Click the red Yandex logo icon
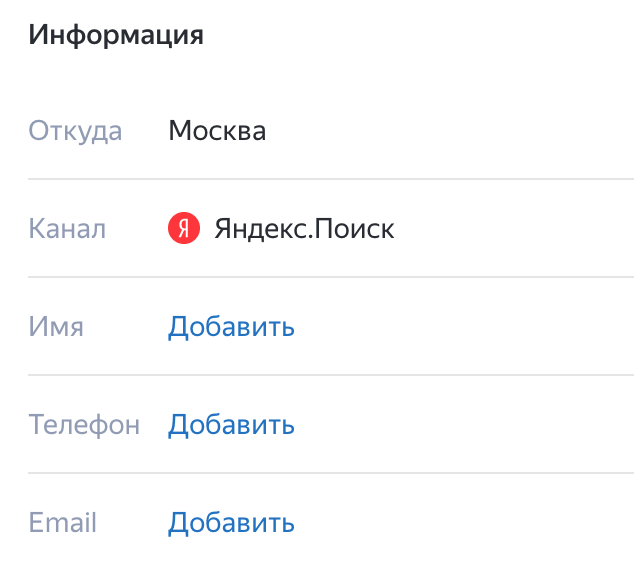The width and height of the screenshot is (634, 568). 184,228
